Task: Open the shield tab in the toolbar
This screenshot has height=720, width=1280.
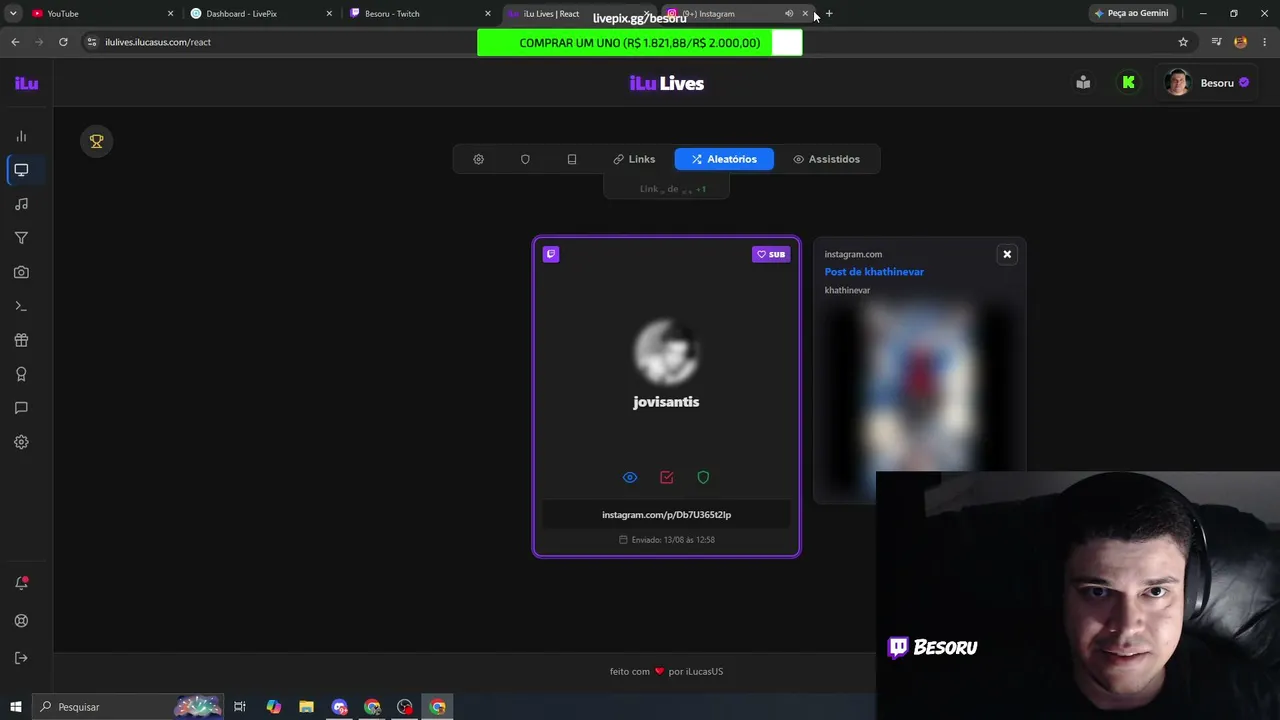Action: 525,159
